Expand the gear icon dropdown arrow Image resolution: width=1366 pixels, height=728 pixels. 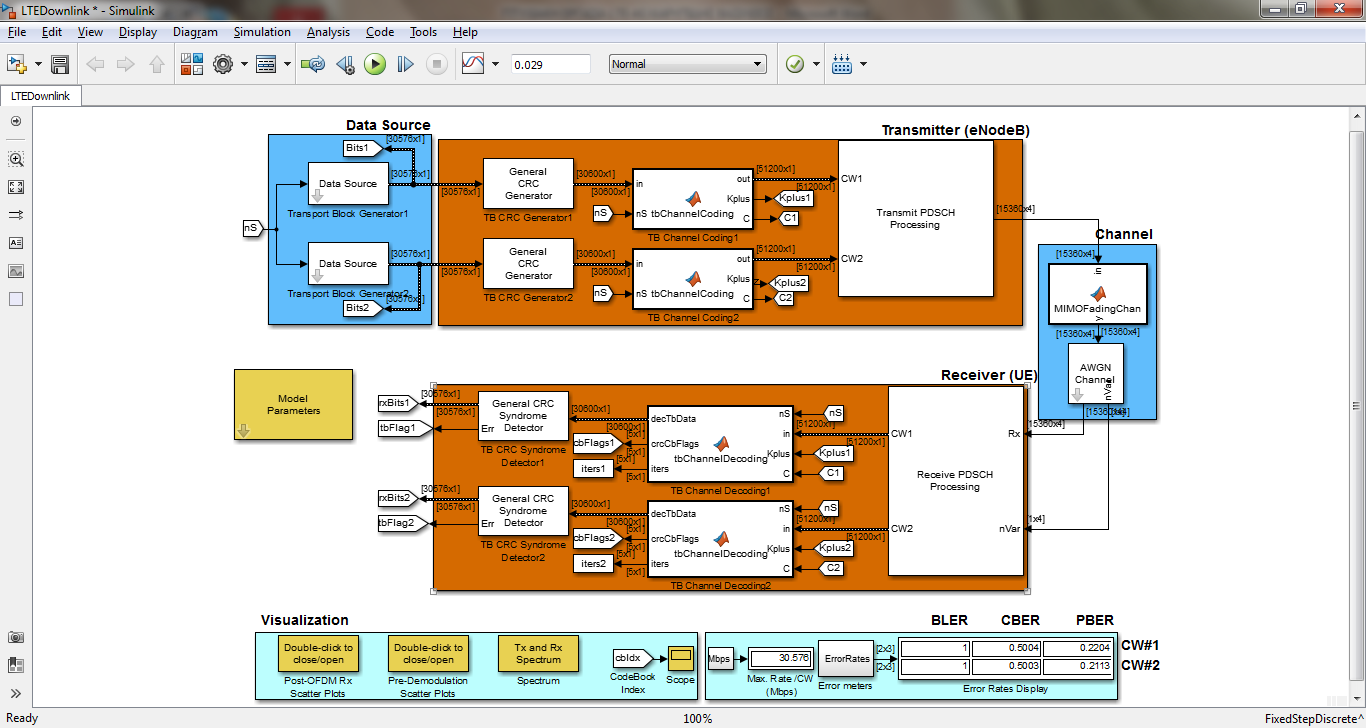tap(243, 64)
